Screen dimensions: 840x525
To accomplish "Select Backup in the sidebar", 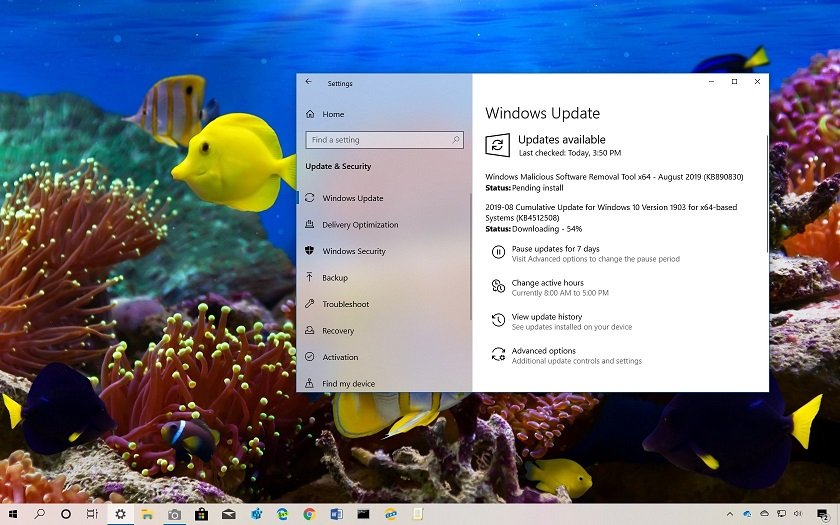I will click(x=334, y=278).
